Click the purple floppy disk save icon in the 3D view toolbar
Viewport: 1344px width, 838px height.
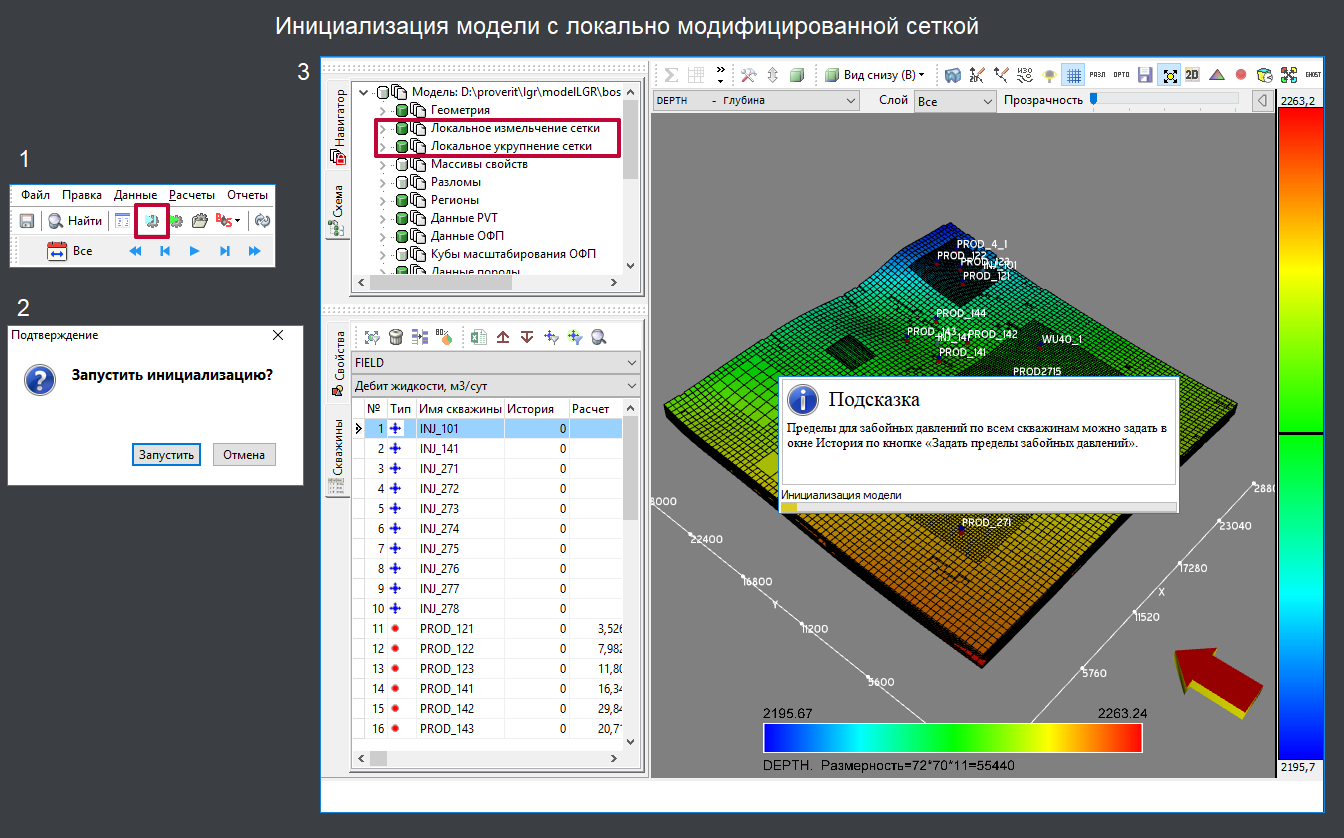1145,75
